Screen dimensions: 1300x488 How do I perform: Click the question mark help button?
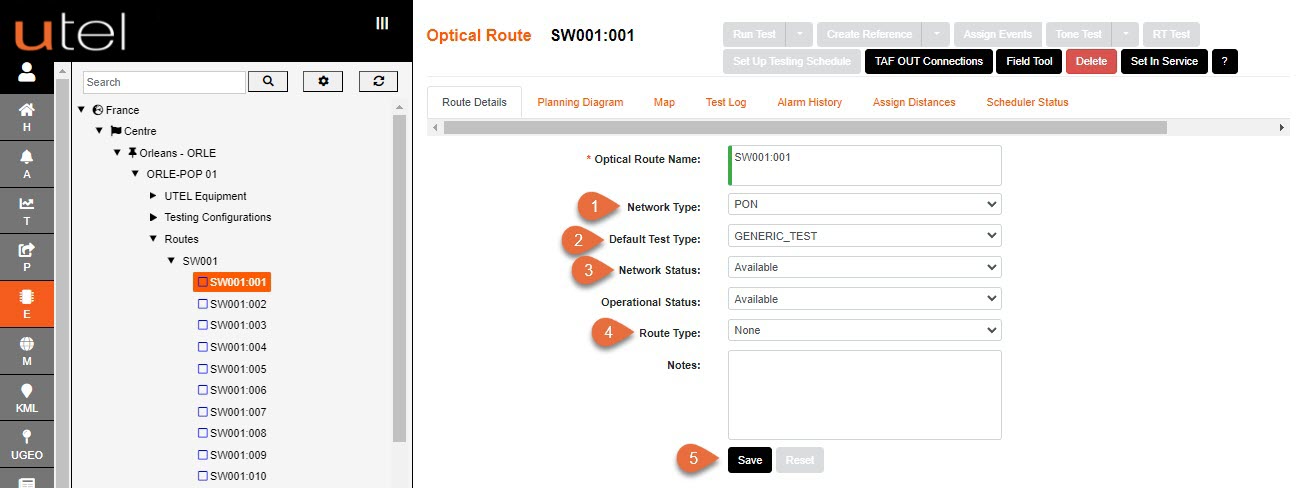1225,61
